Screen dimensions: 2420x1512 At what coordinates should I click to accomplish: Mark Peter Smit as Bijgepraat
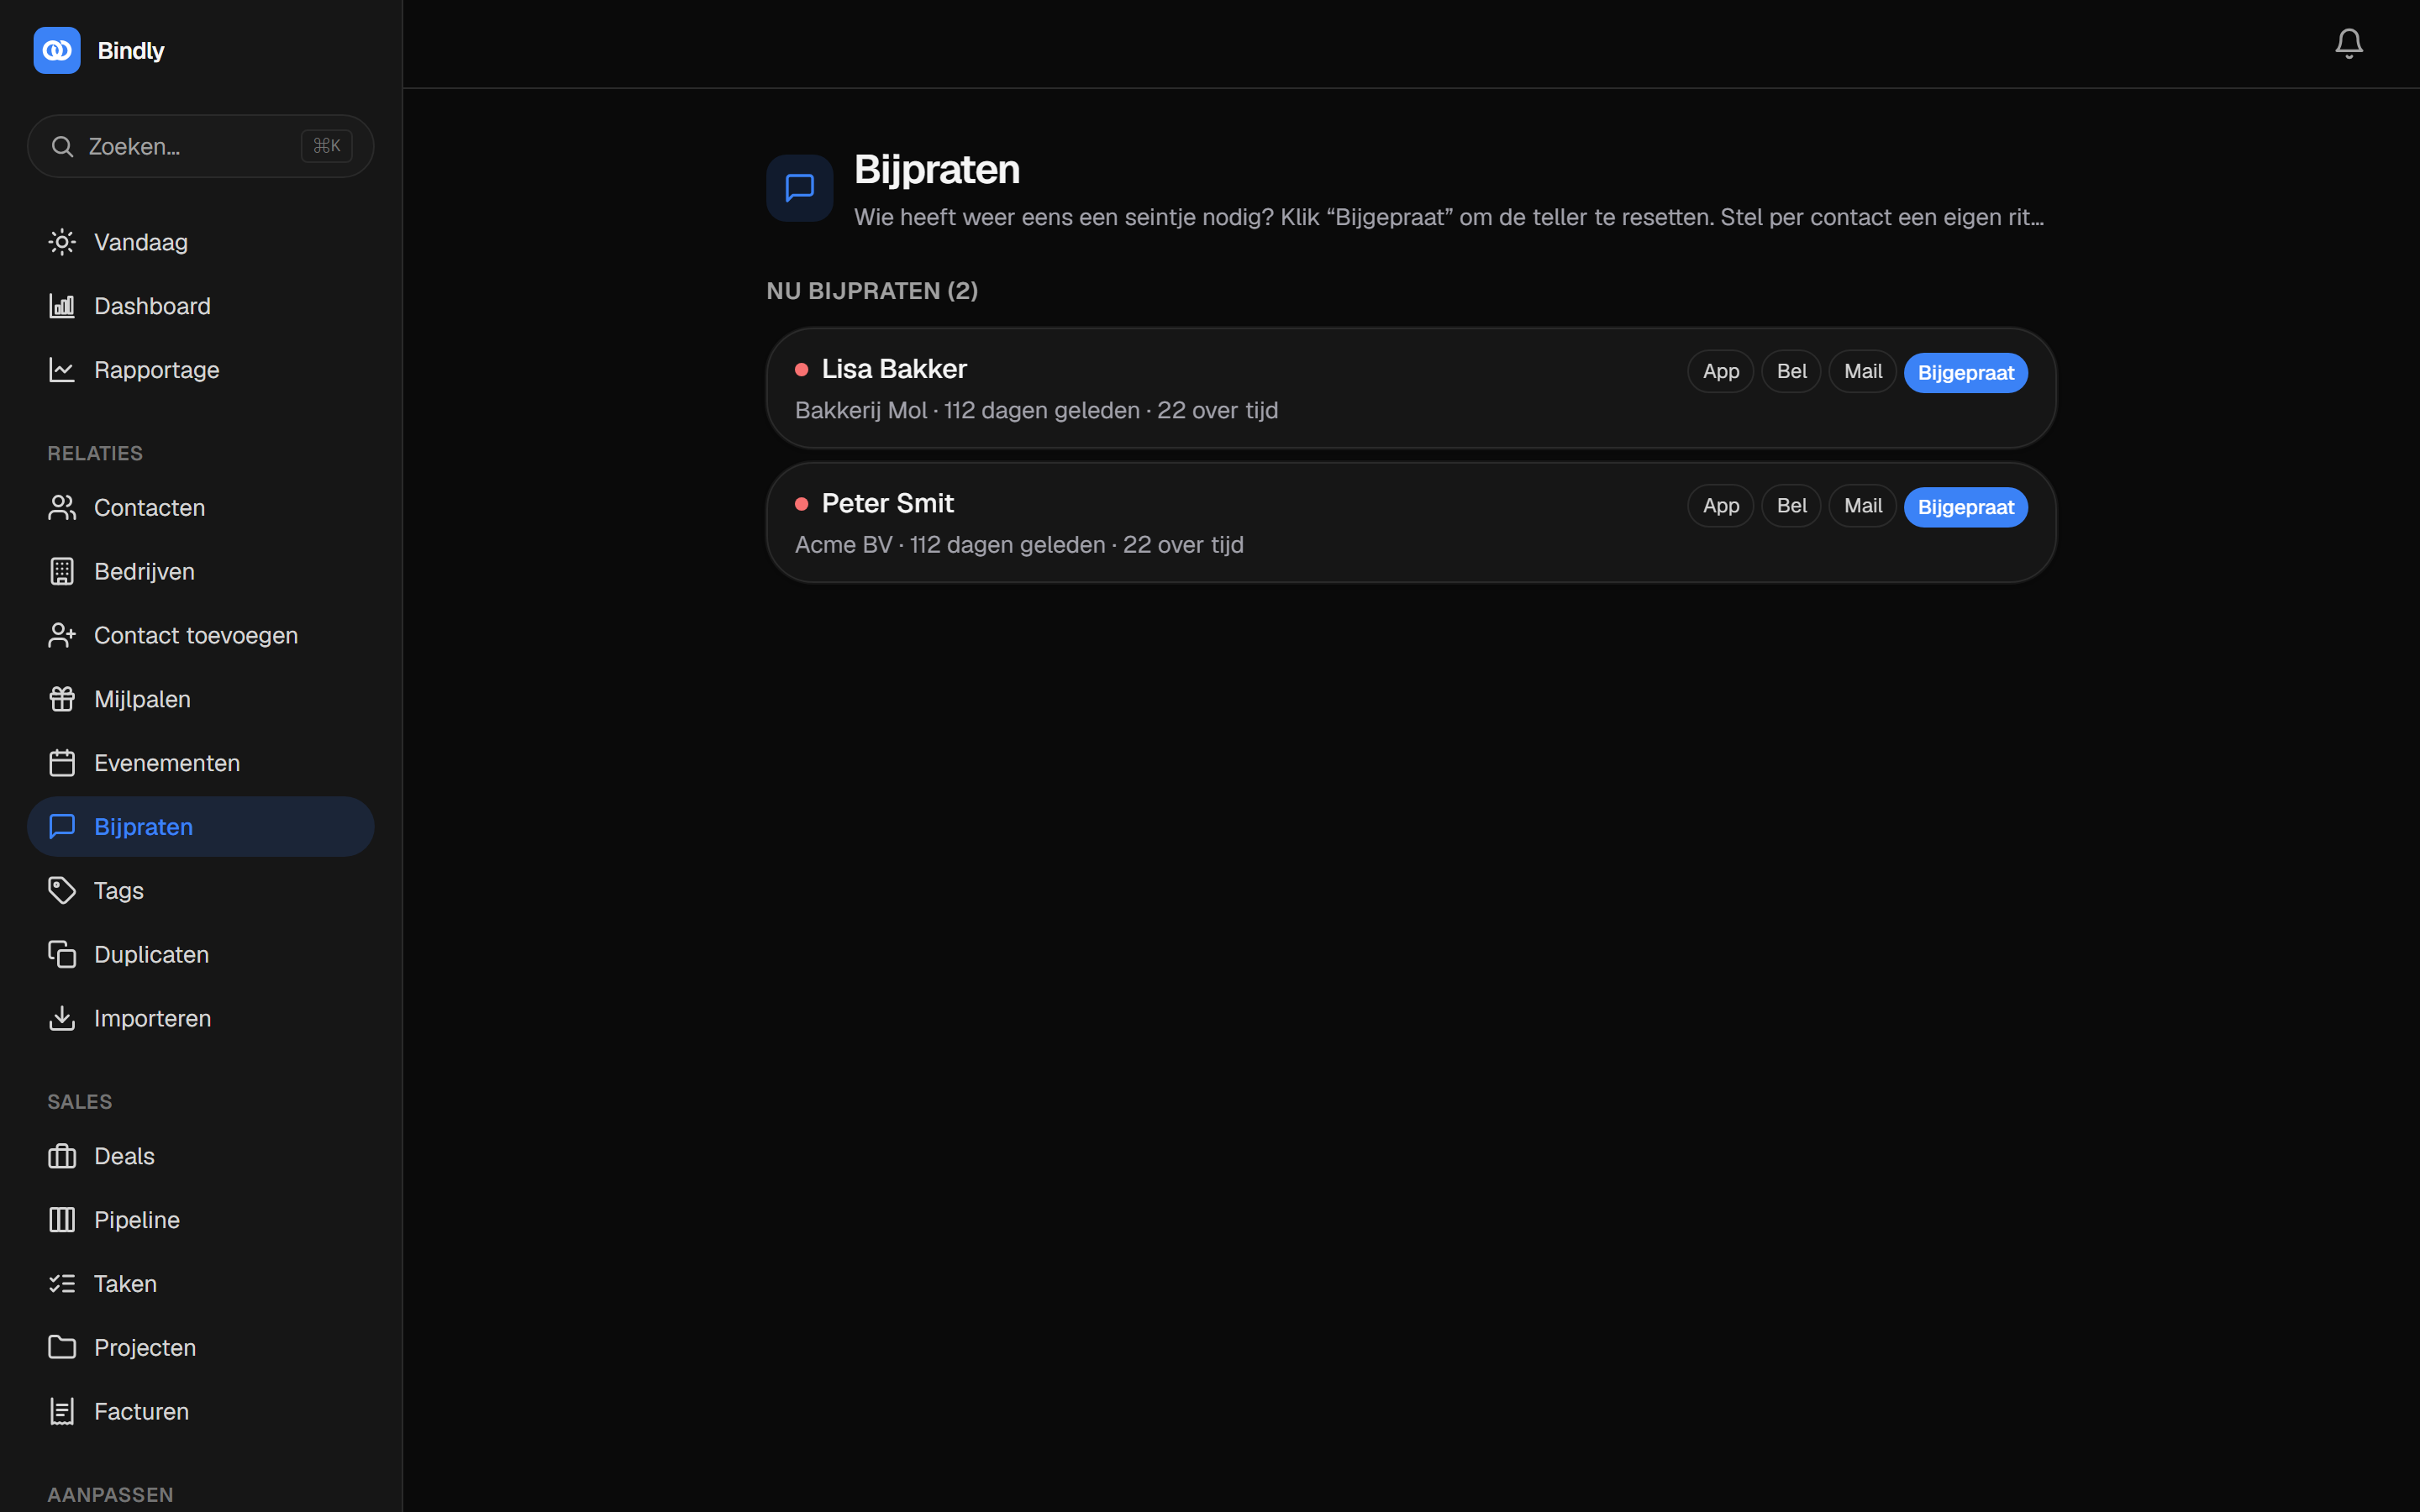1965,507
